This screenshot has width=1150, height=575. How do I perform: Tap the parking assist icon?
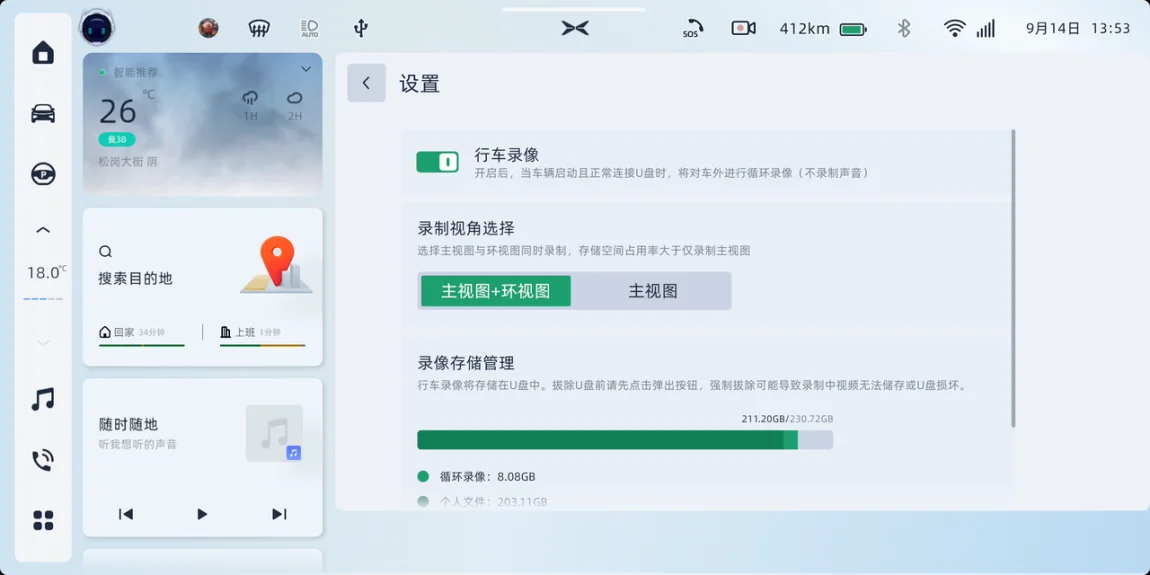point(43,174)
